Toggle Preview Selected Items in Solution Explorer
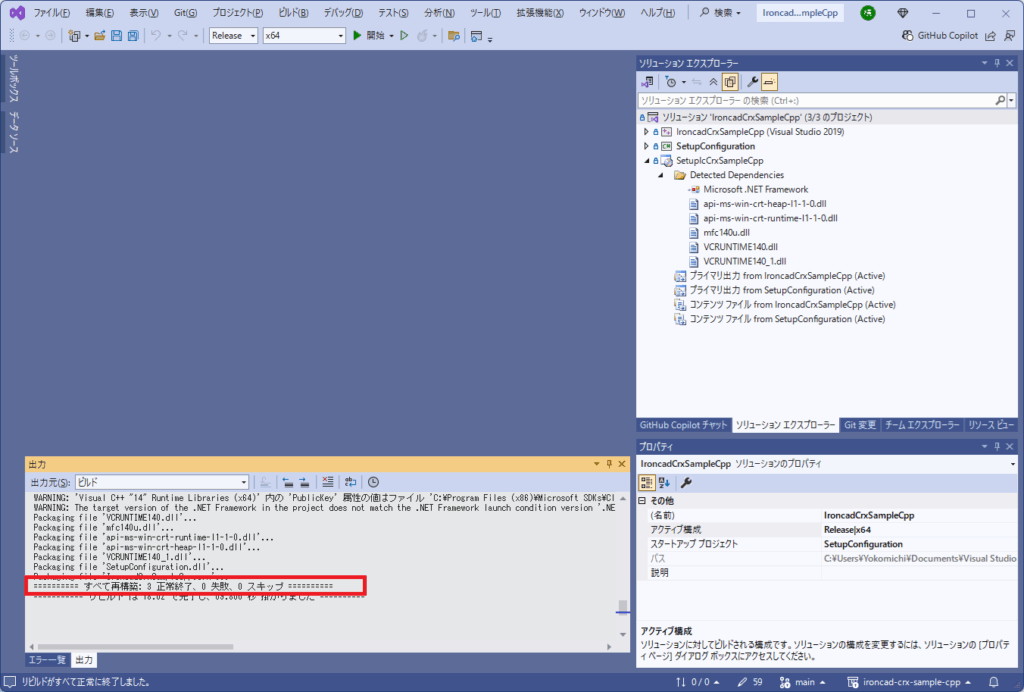This screenshot has height=692, width=1024. coord(770,82)
